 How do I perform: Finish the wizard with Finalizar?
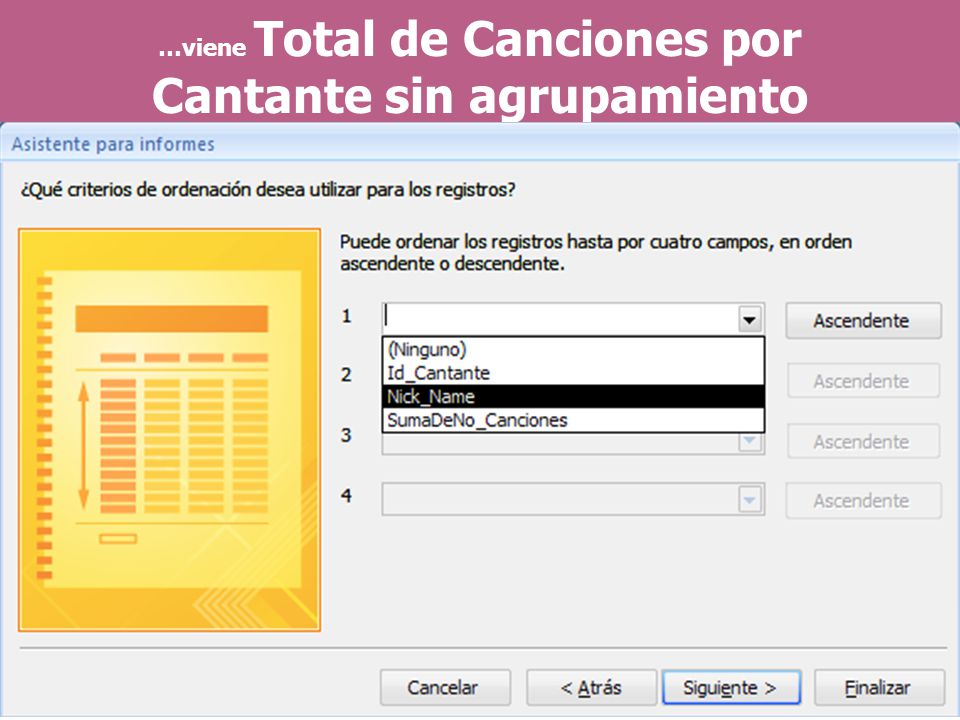879,688
